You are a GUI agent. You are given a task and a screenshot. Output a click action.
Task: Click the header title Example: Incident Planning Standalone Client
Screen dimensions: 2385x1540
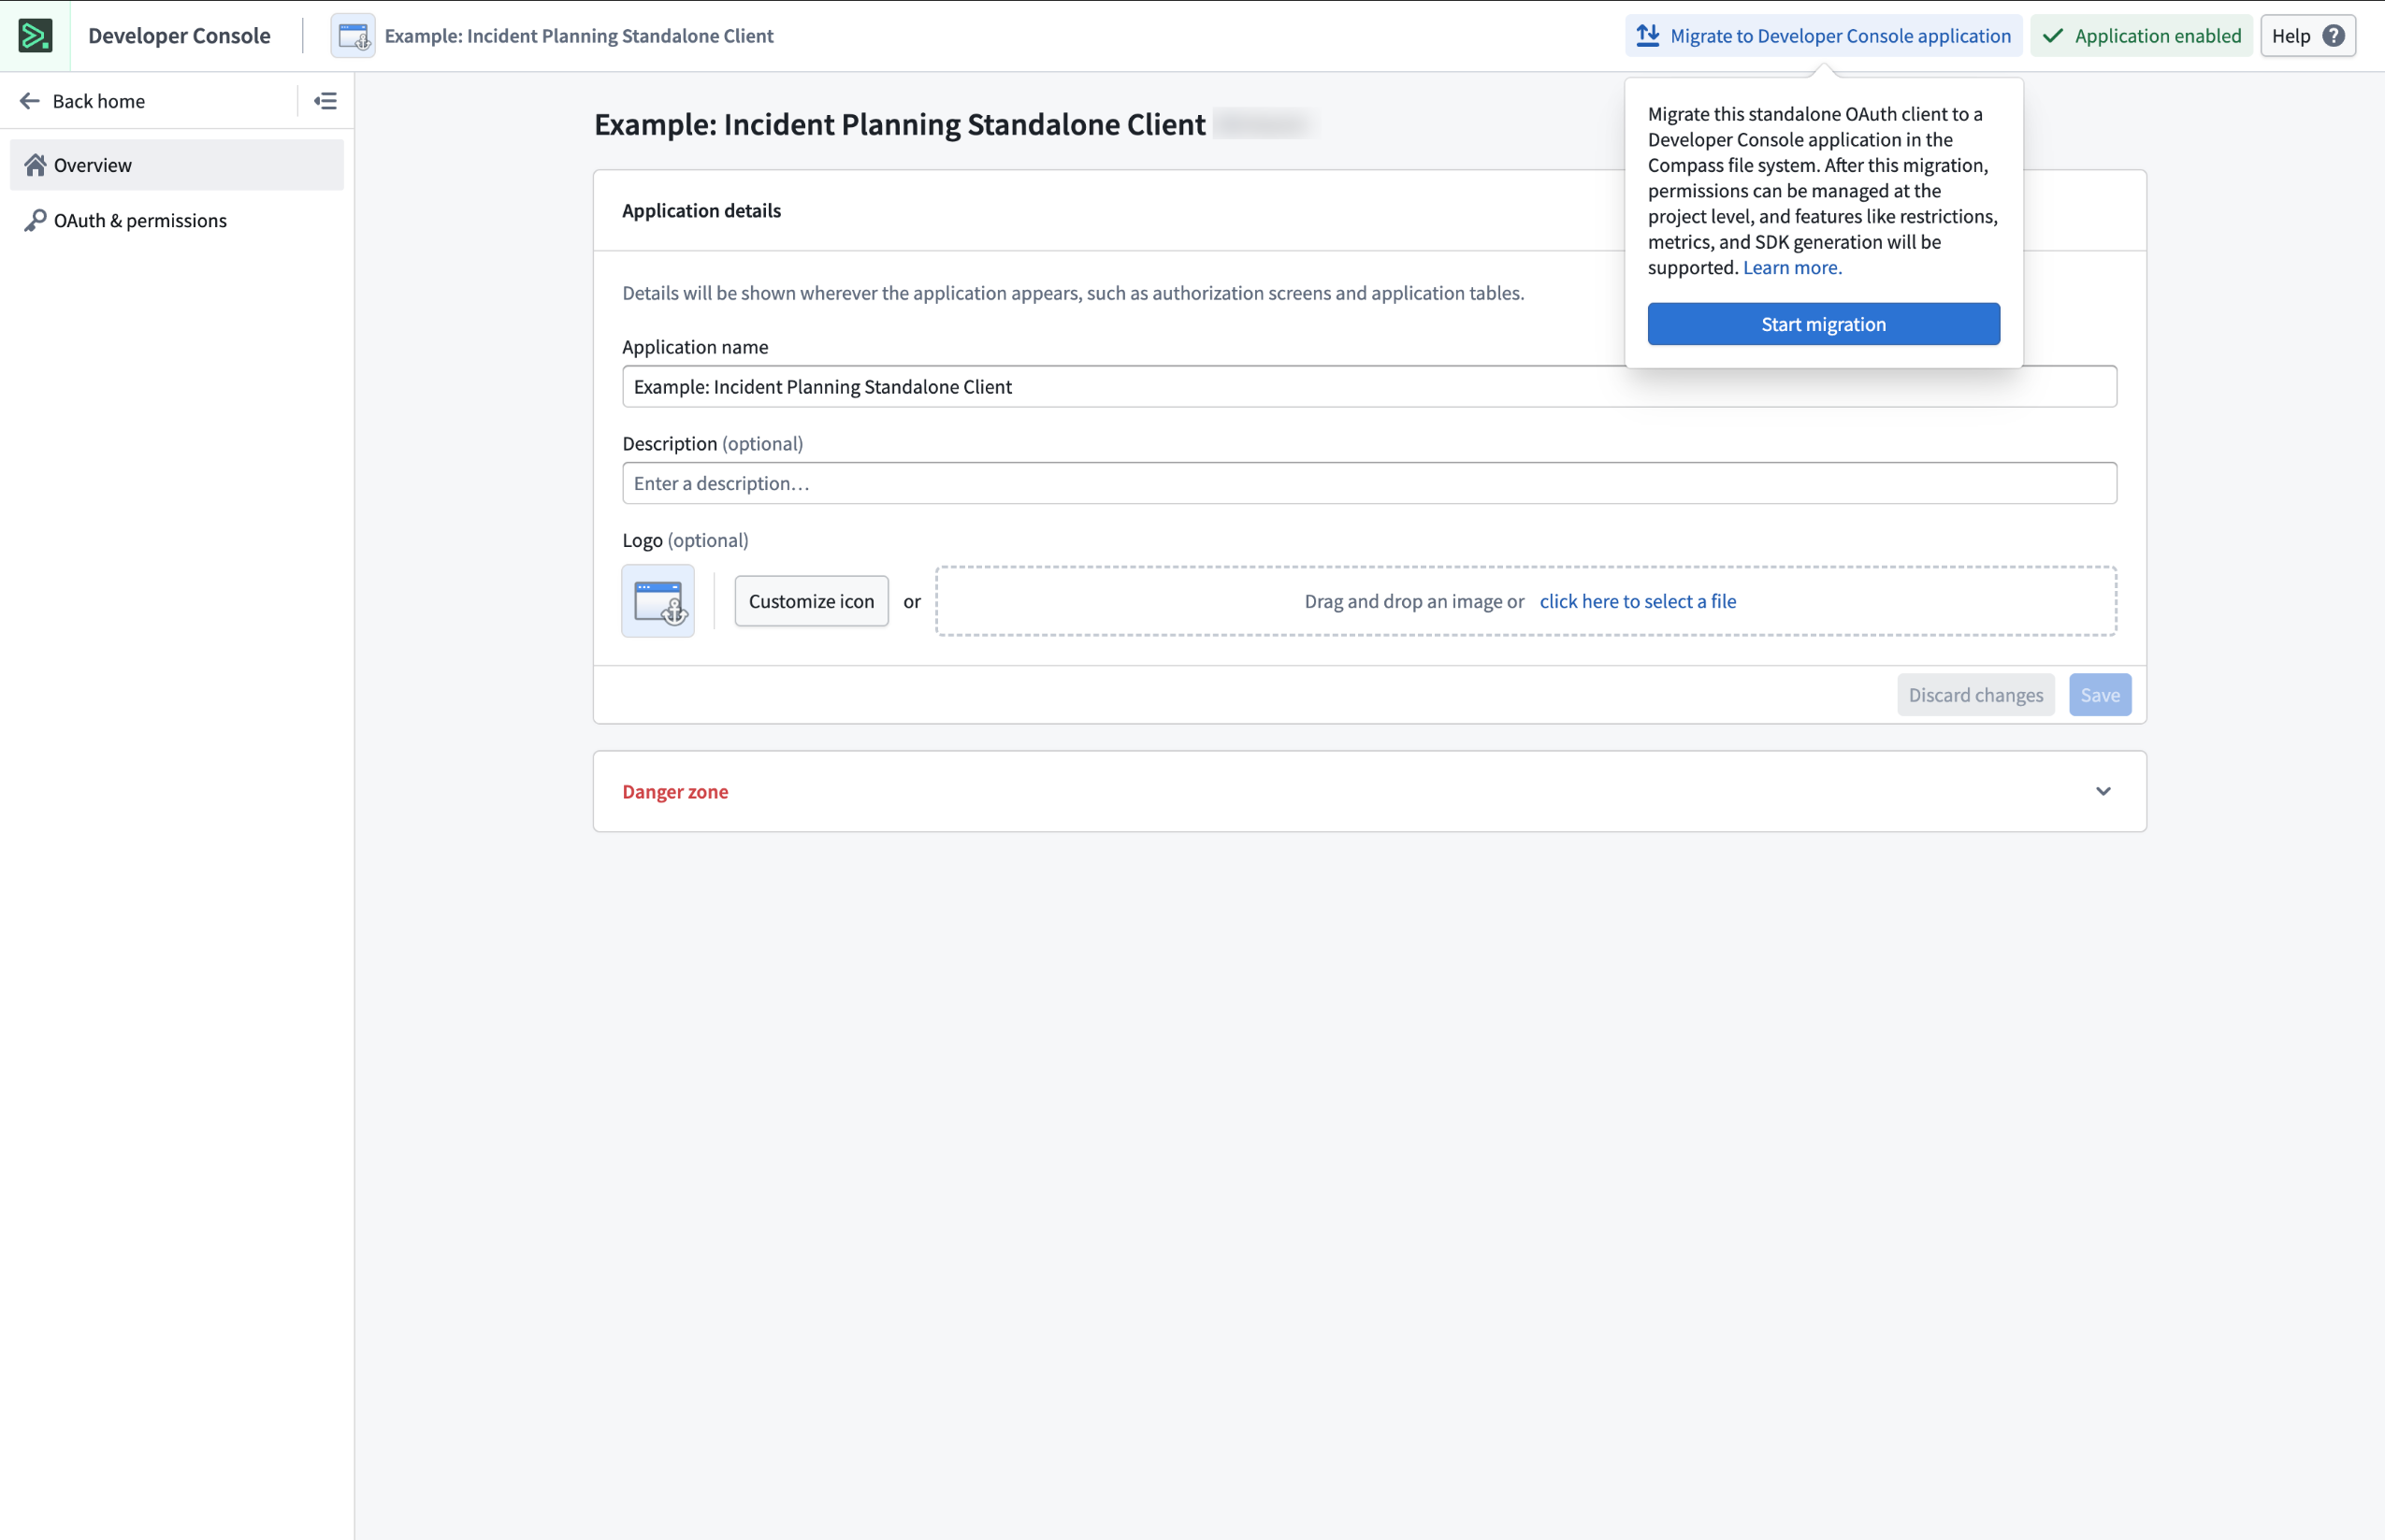coord(579,36)
